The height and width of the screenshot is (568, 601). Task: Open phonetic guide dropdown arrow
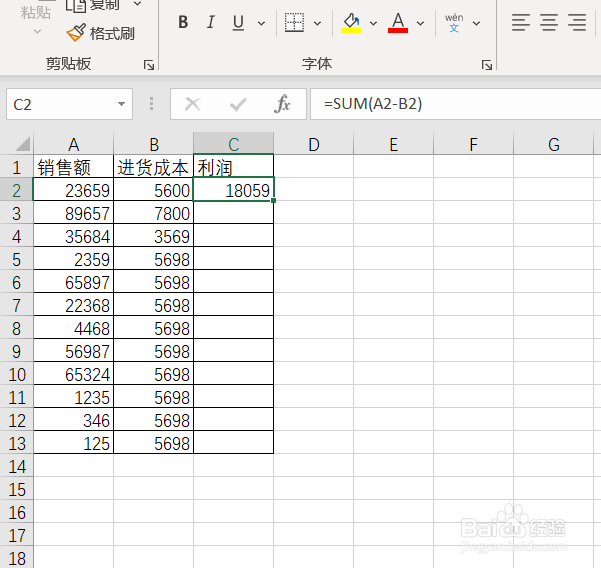[476, 23]
